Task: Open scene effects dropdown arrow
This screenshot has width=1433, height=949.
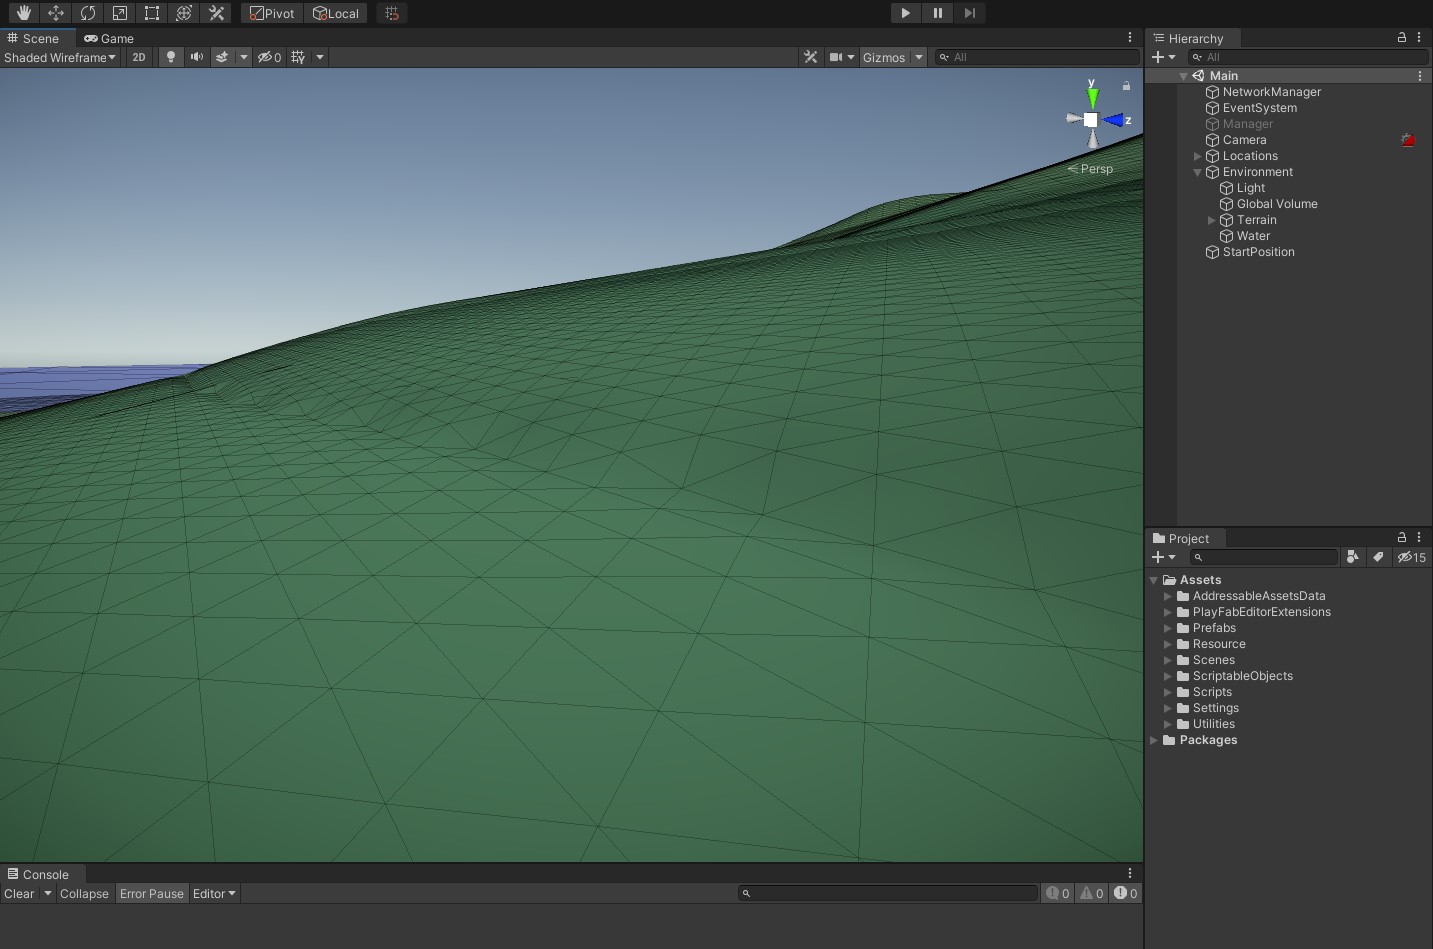Action: (244, 57)
